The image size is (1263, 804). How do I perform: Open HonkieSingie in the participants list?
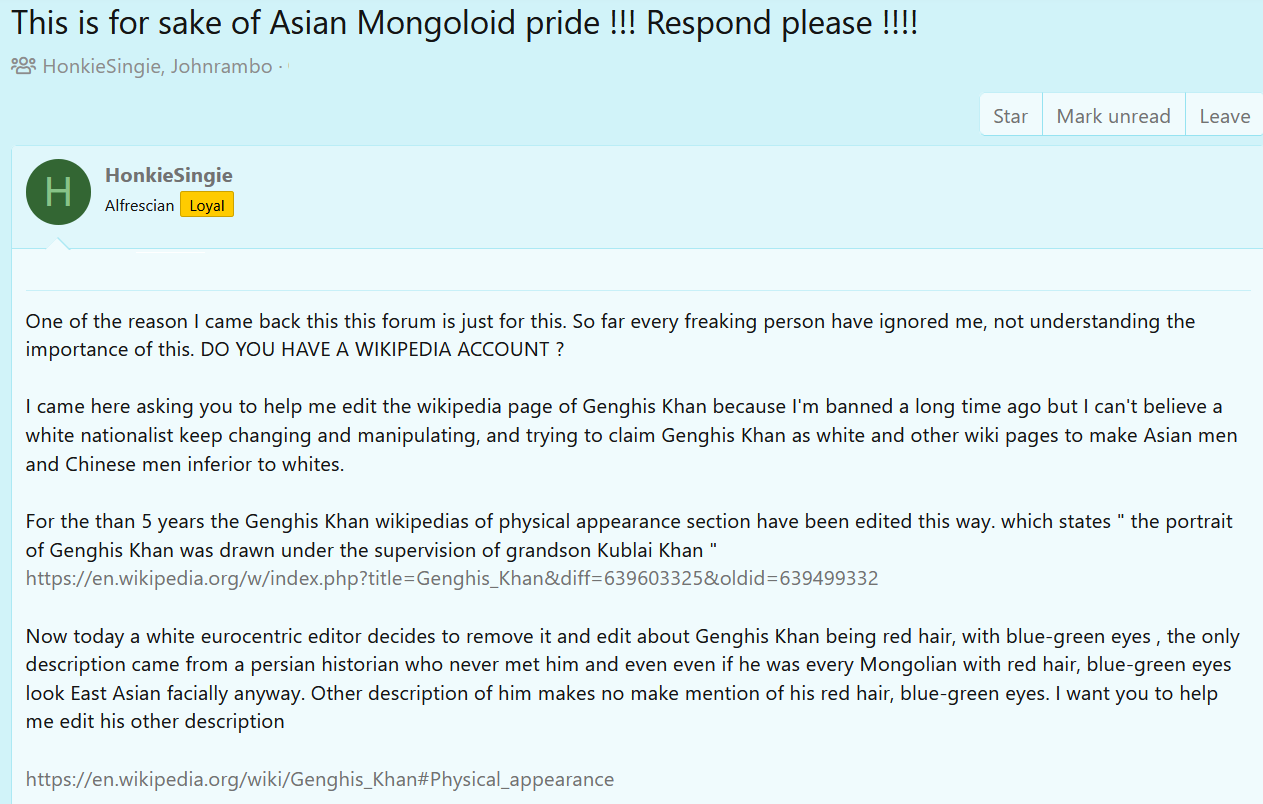tap(99, 66)
